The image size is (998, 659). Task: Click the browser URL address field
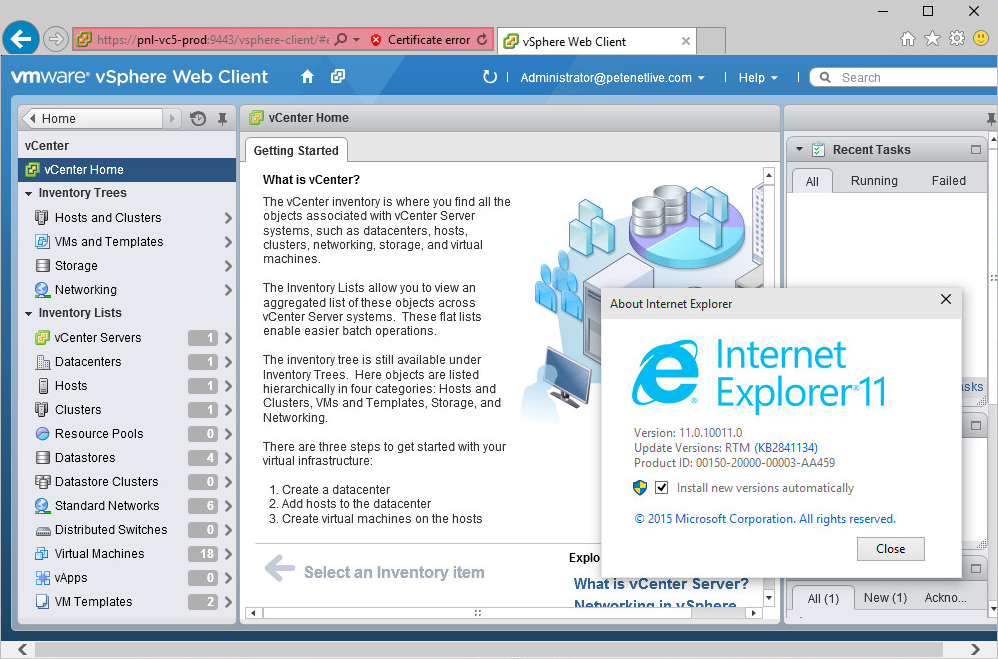point(212,39)
